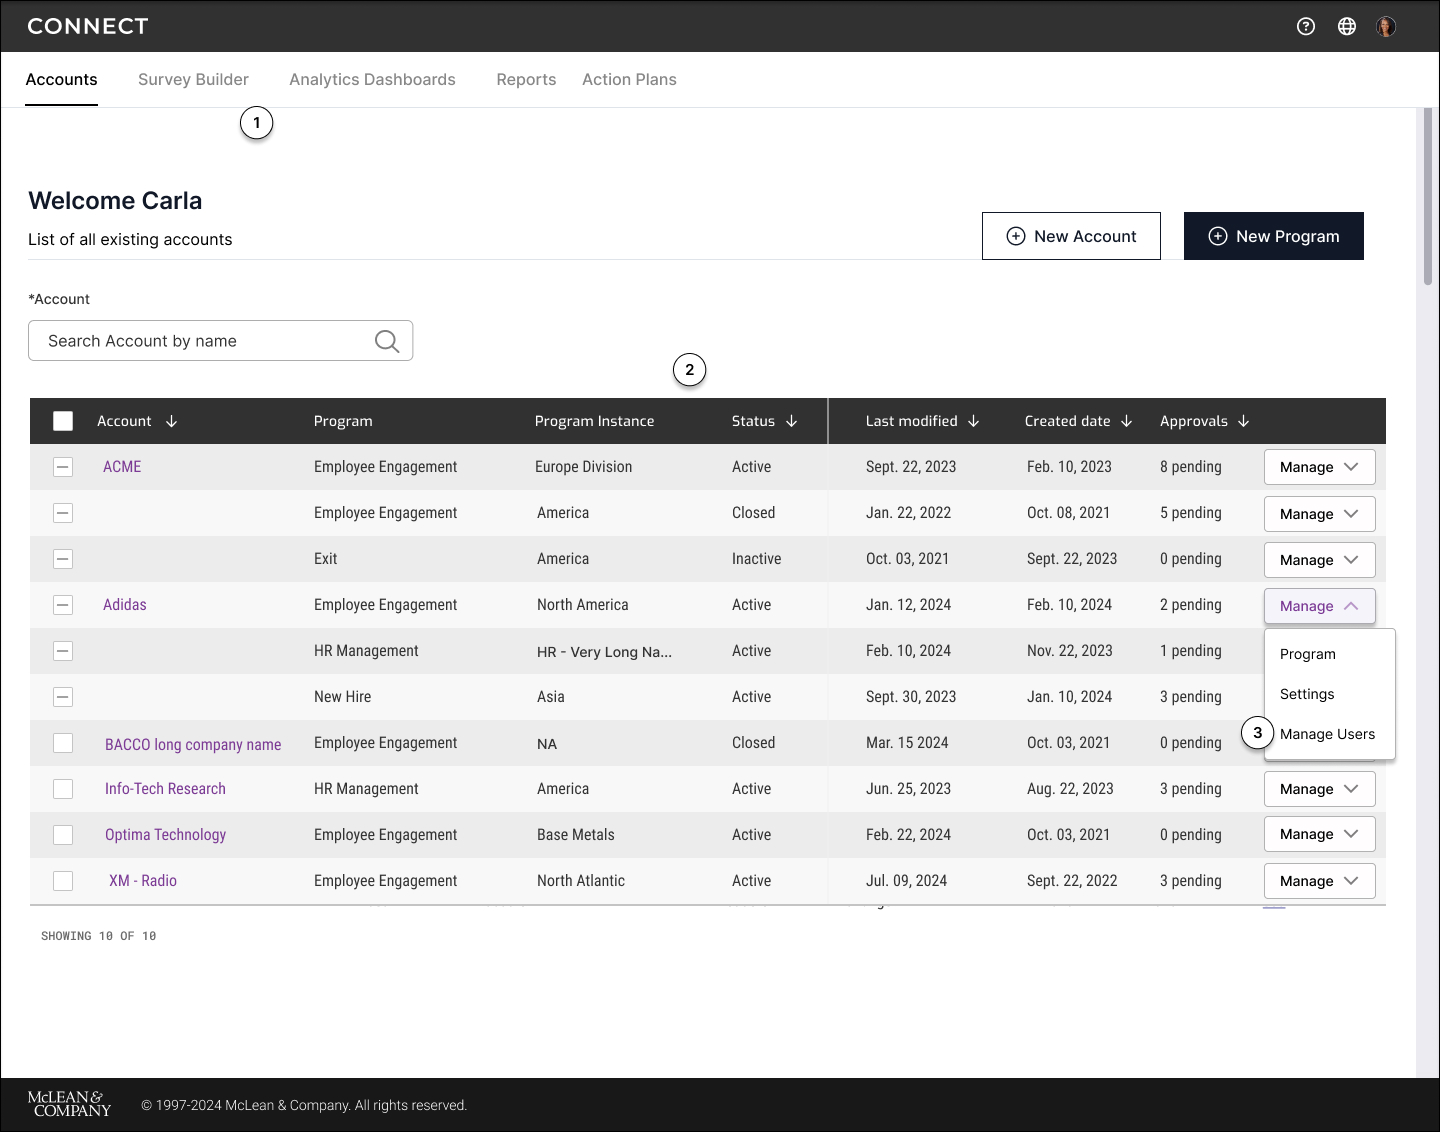Open Manage dropdown for ACME Europe Division
This screenshot has width=1440, height=1132.
click(x=1320, y=467)
